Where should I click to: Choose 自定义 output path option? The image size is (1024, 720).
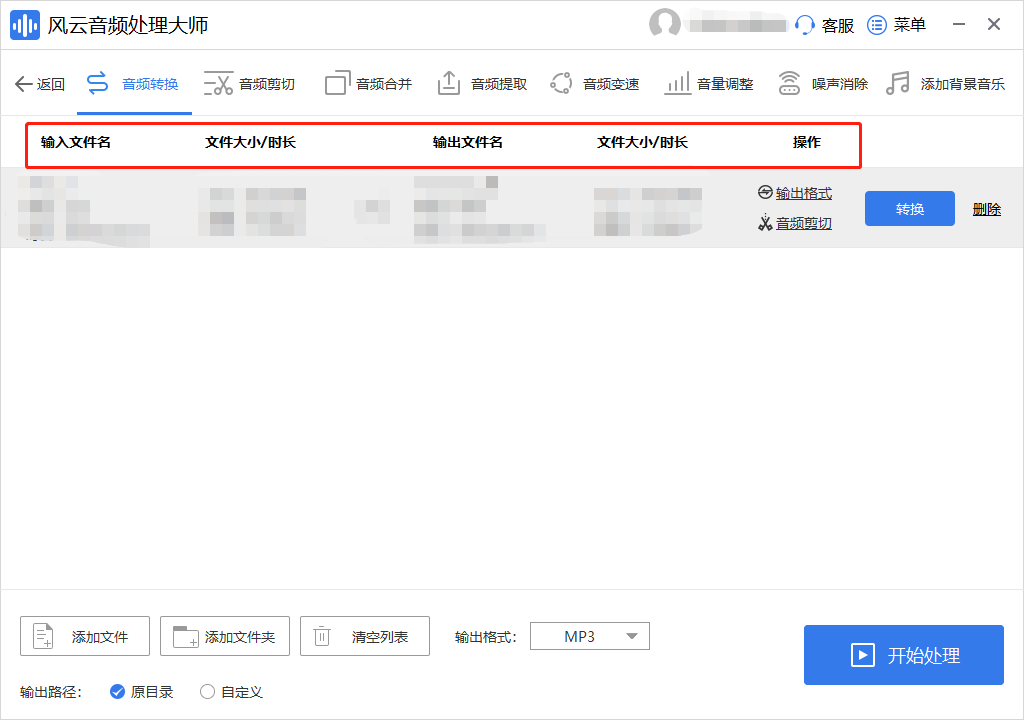(208, 692)
